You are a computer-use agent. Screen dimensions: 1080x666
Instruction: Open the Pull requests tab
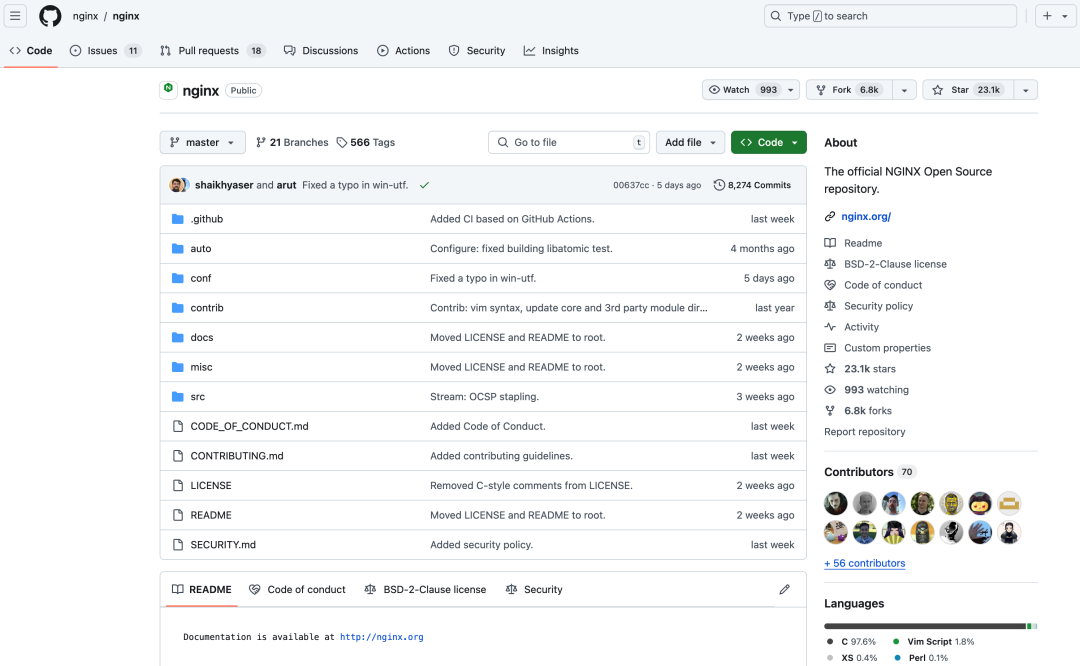[x=212, y=51]
